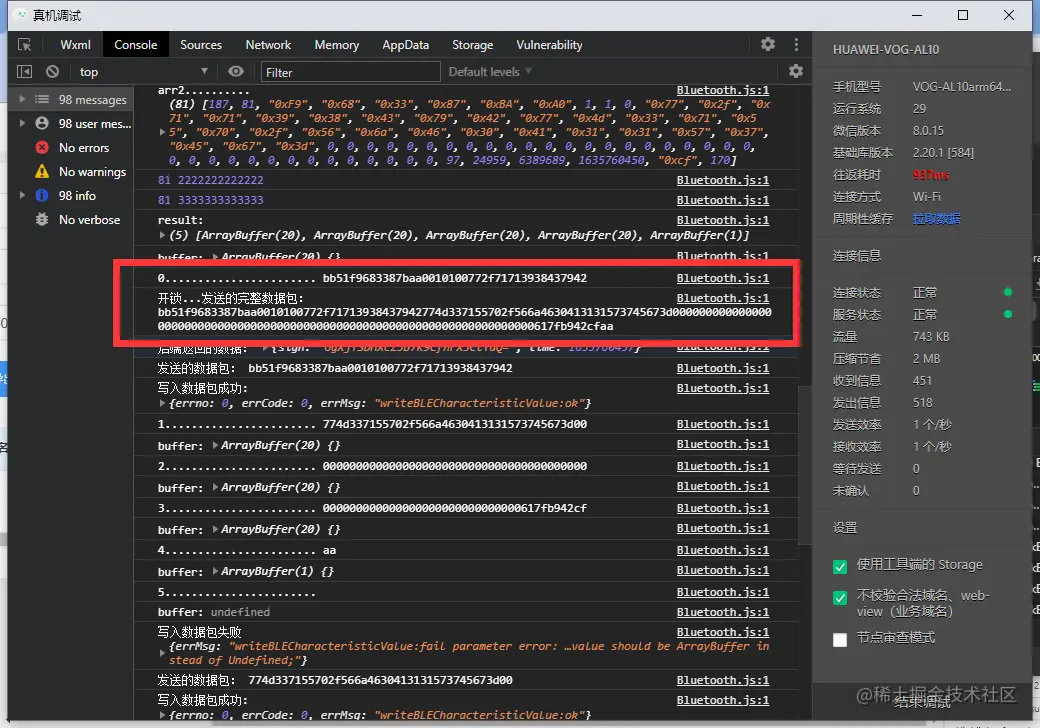Toggle the console sidebar panel icon
The image size is (1040, 728).
tap(25, 72)
